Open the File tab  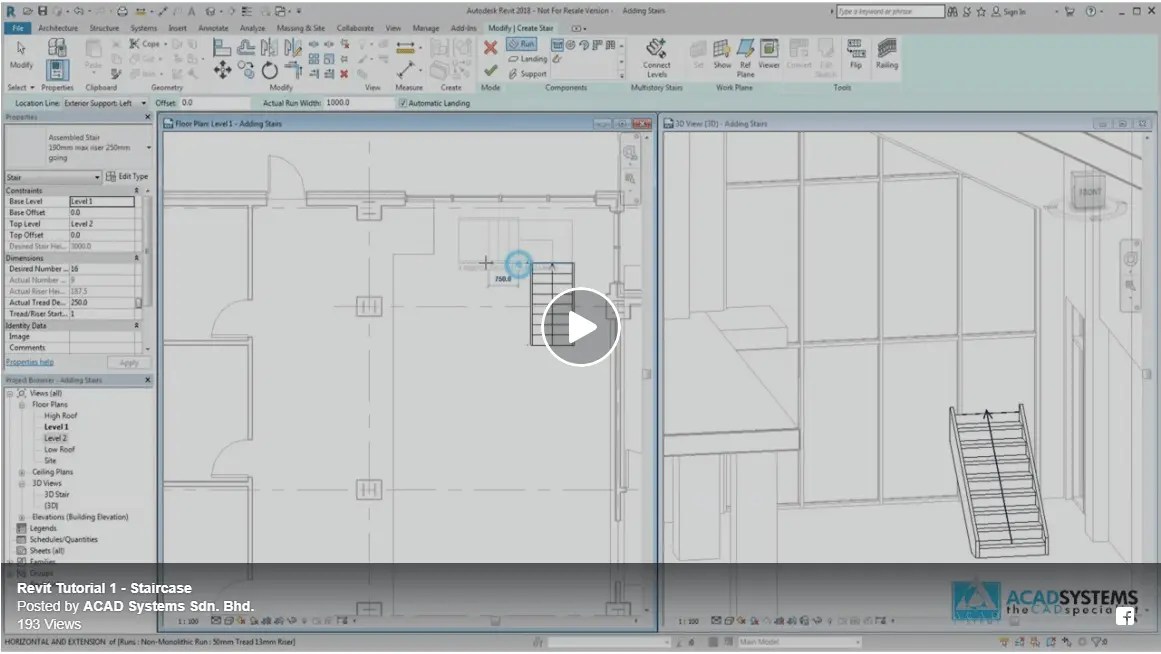pos(18,28)
